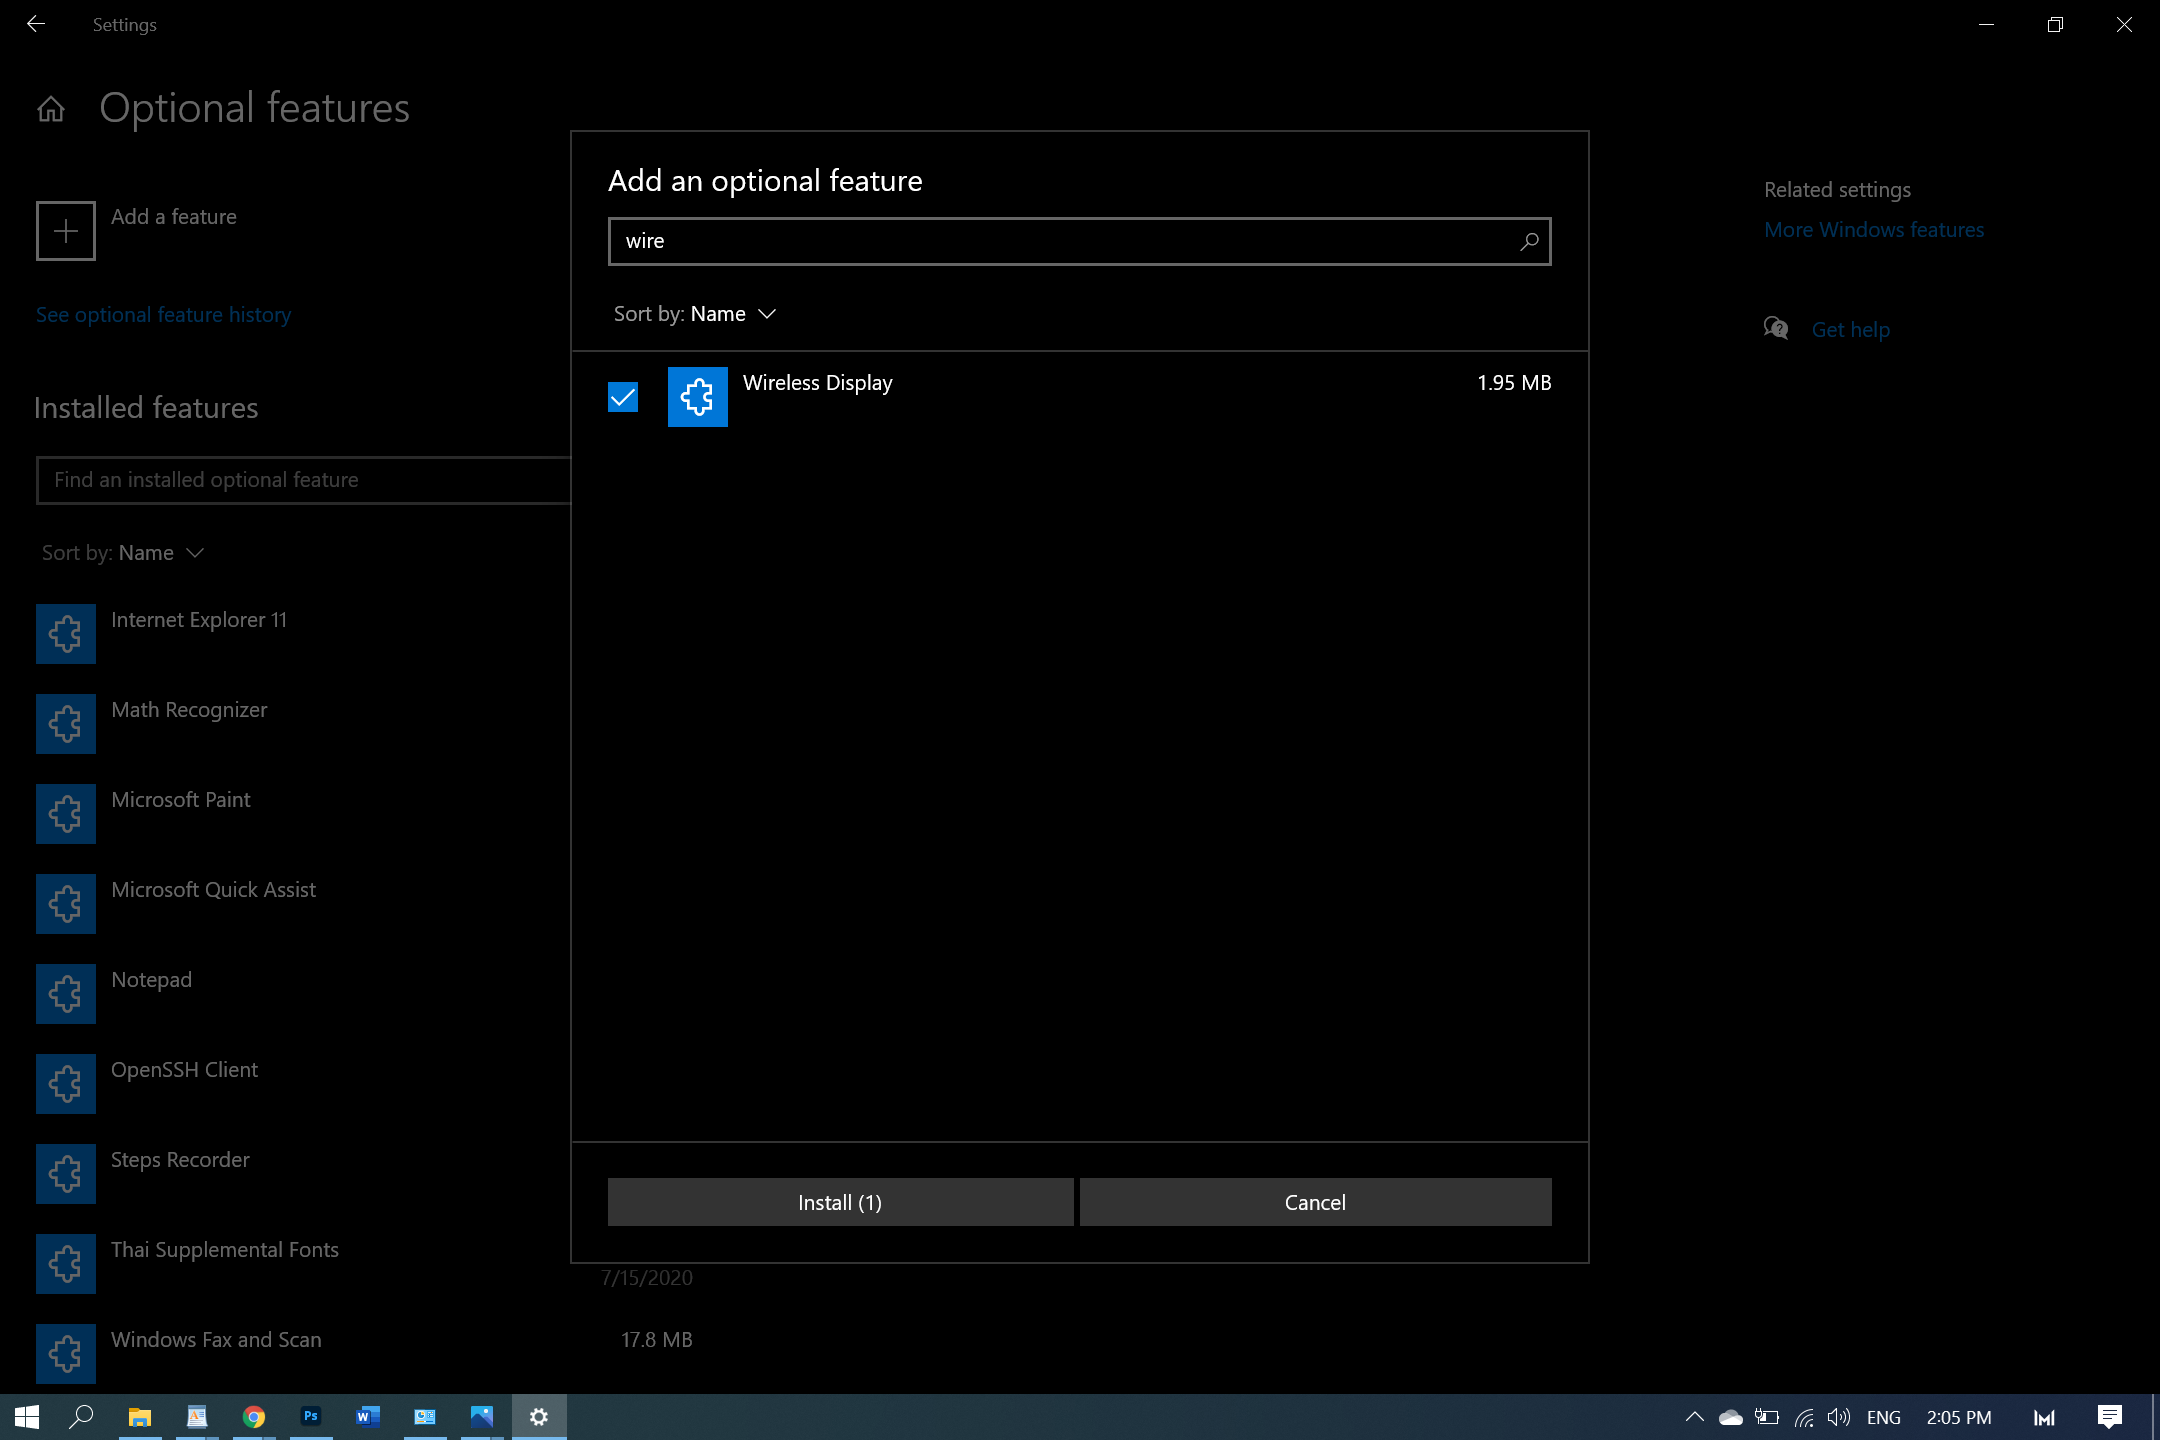Open the Windows Start menu
The width and height of the screenshot is (2160, 1440).
pos(27,1417)
